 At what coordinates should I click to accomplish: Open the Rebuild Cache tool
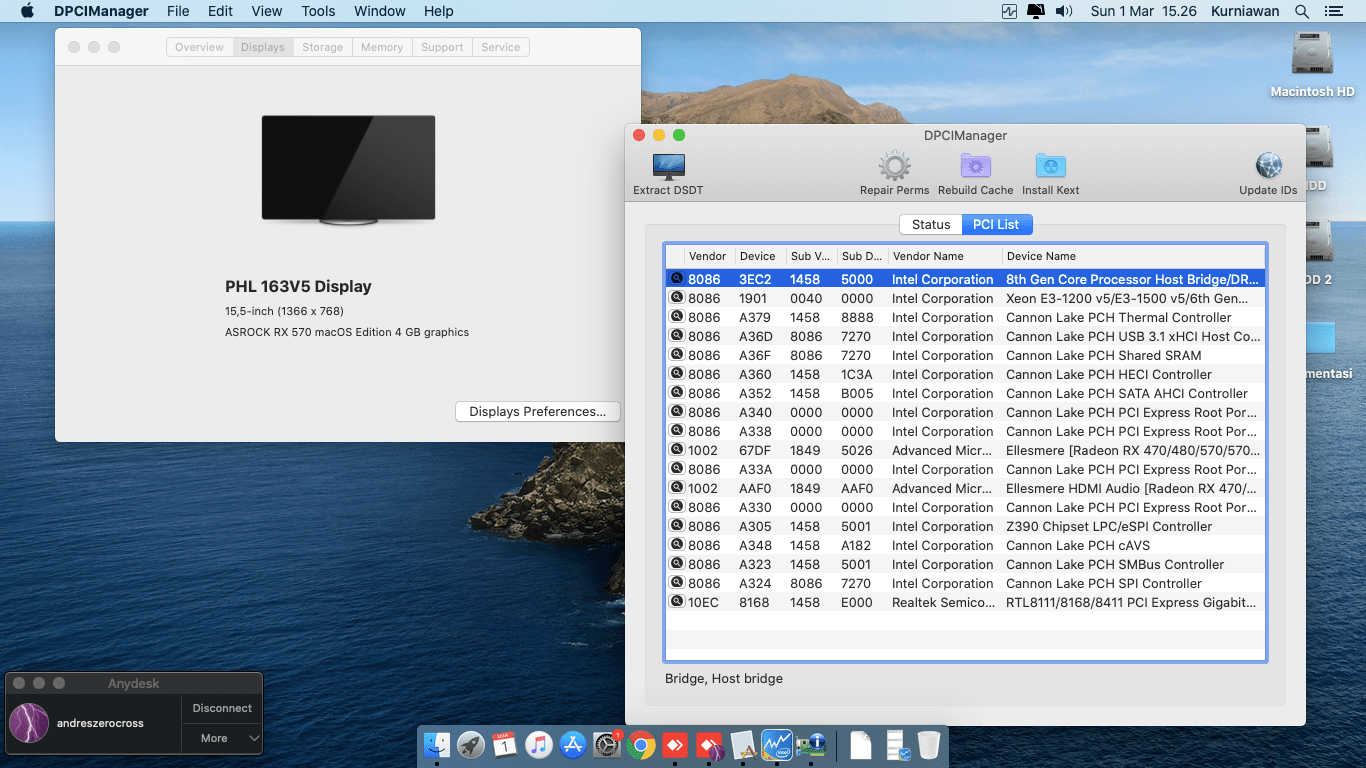[975, 166]
